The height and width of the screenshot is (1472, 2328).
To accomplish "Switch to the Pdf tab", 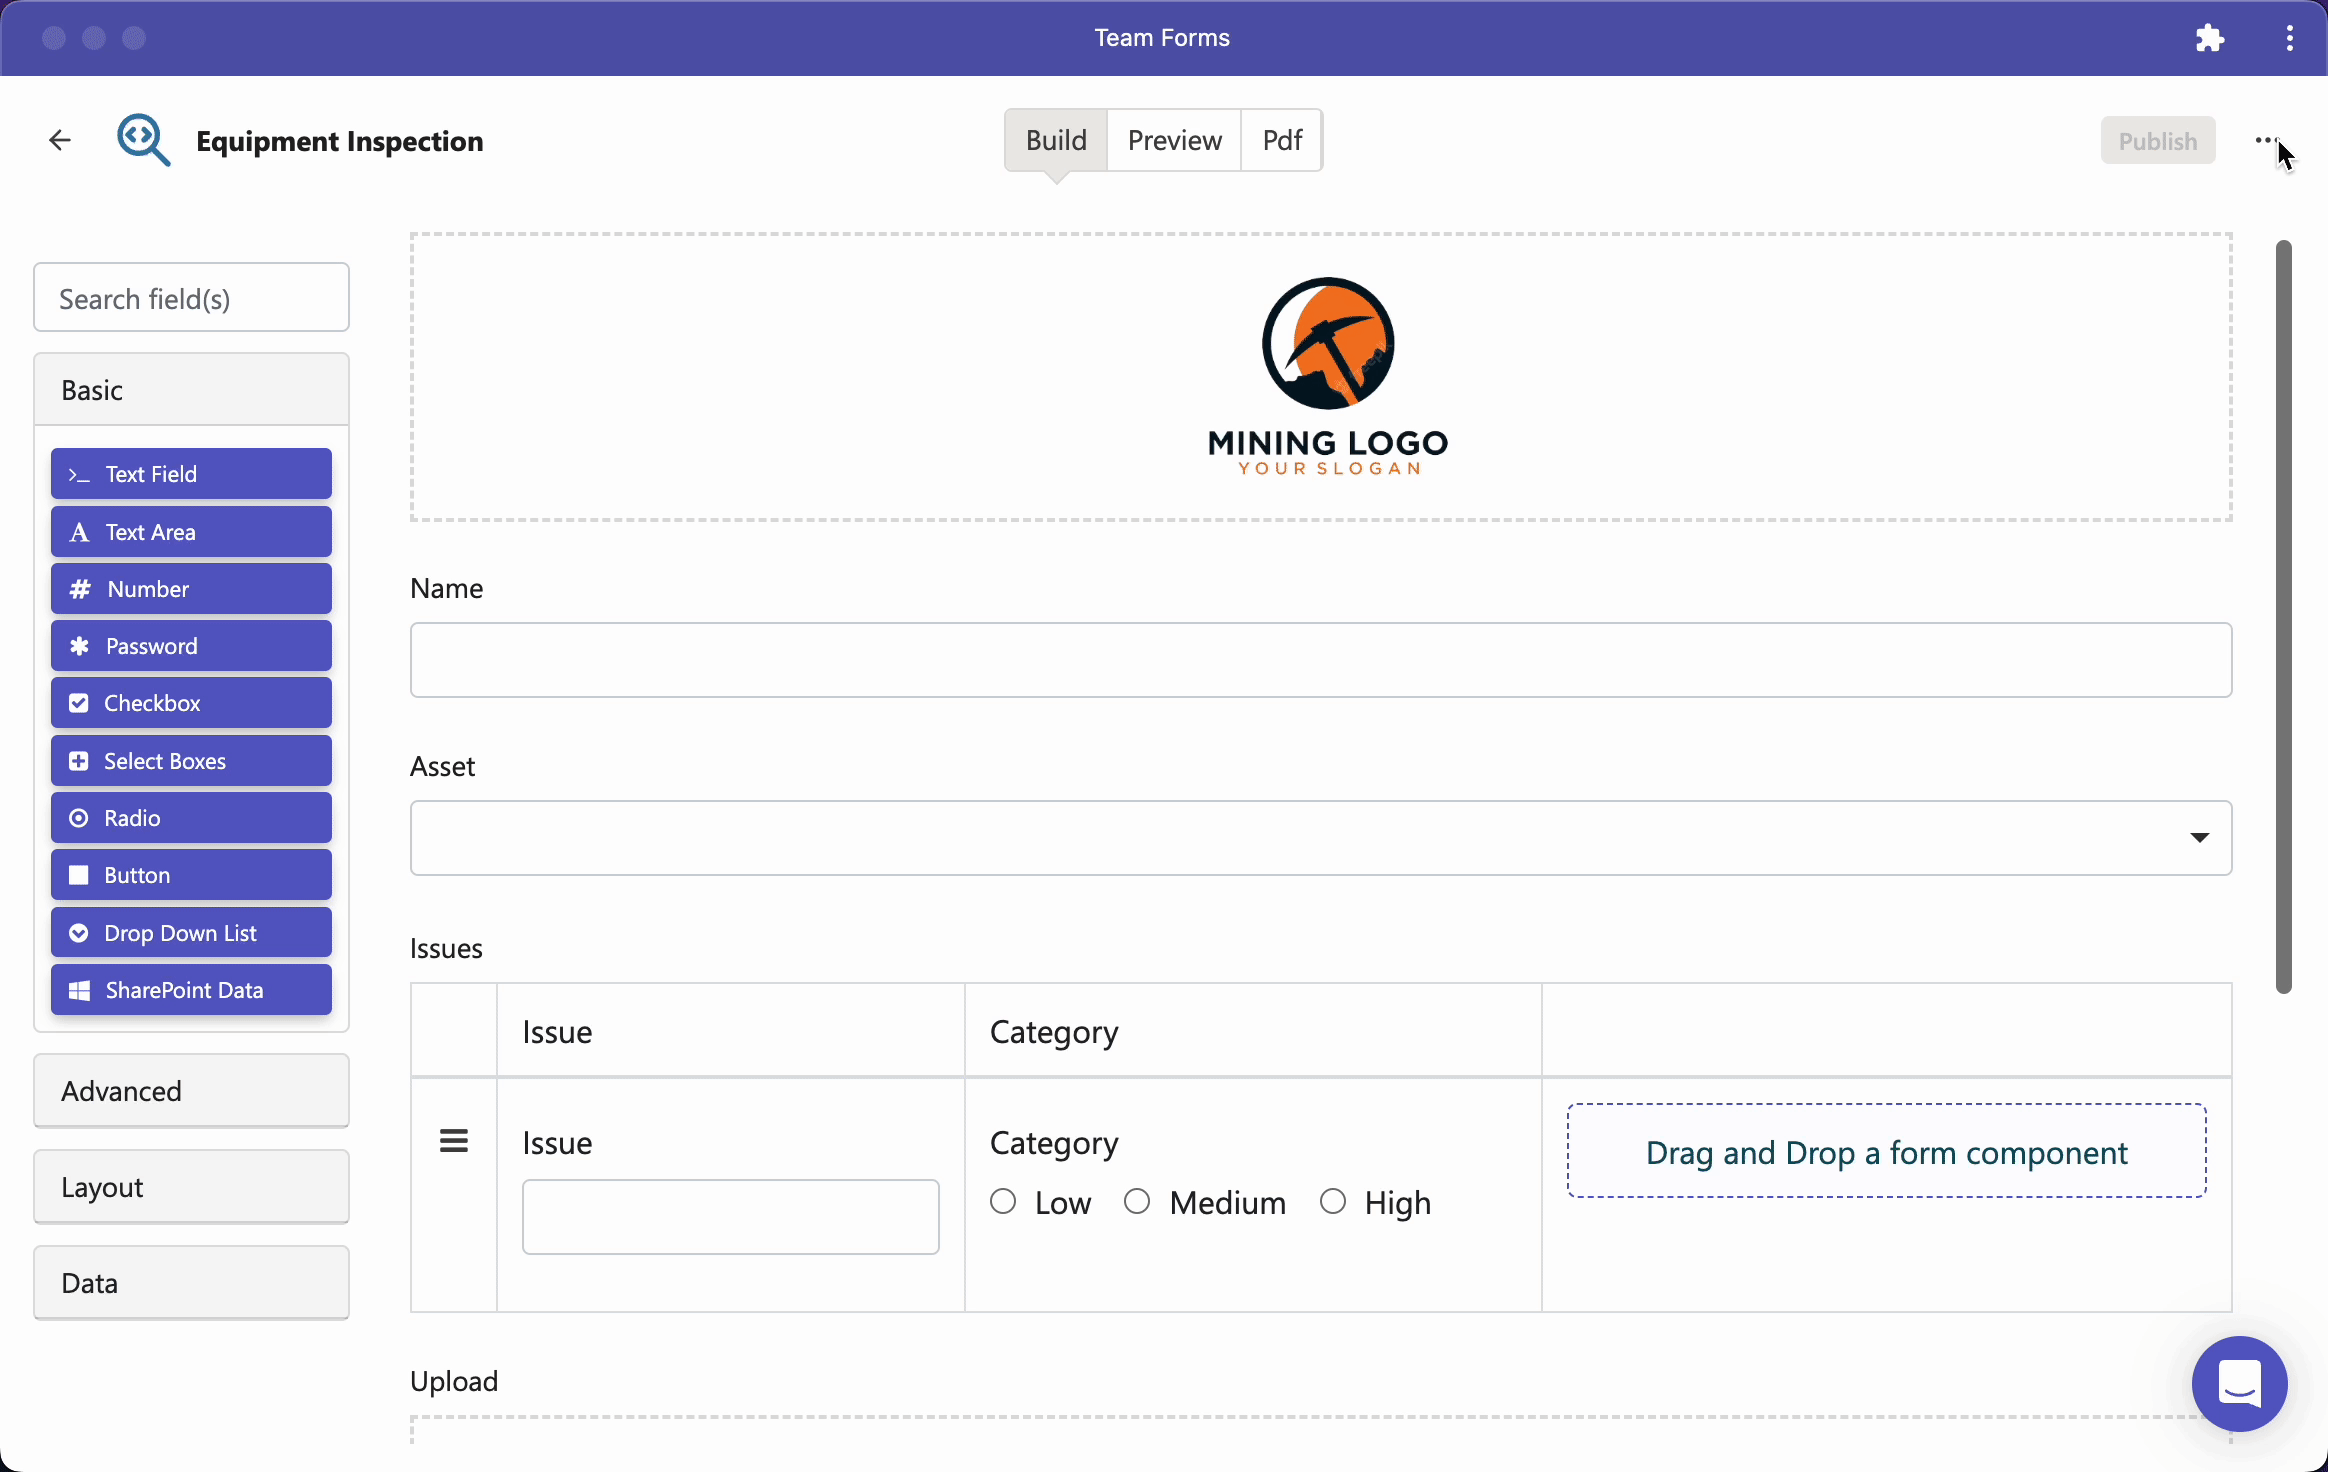I will click(x=1282, y=140).
